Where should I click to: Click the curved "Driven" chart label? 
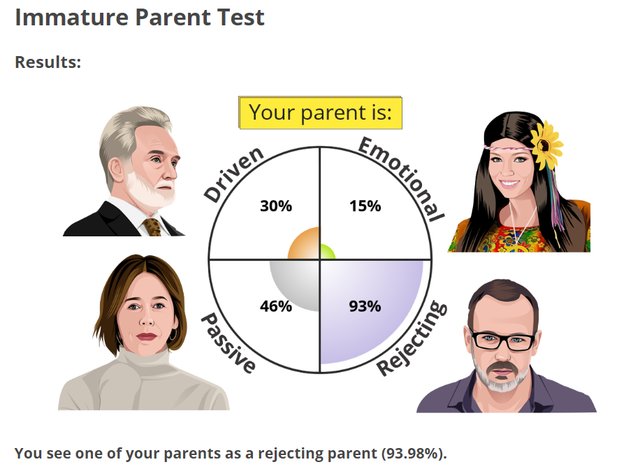(x=234, y=174)
